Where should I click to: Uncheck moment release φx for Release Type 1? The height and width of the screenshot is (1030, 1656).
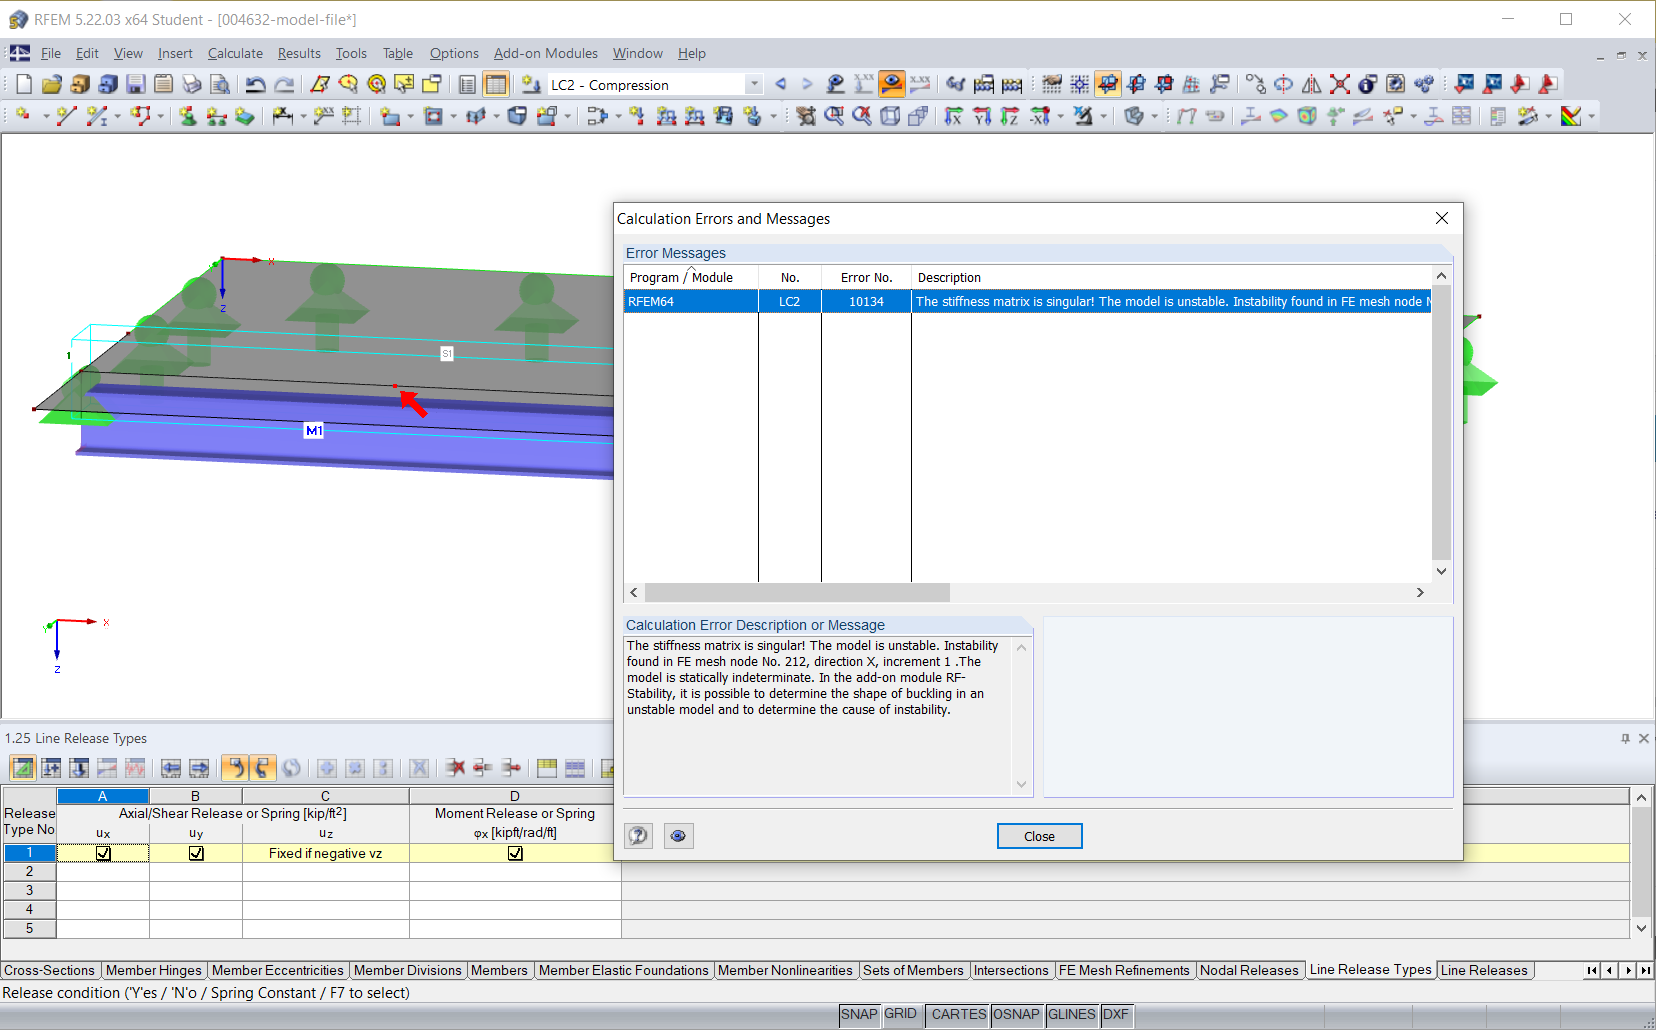tap(515, 853)
